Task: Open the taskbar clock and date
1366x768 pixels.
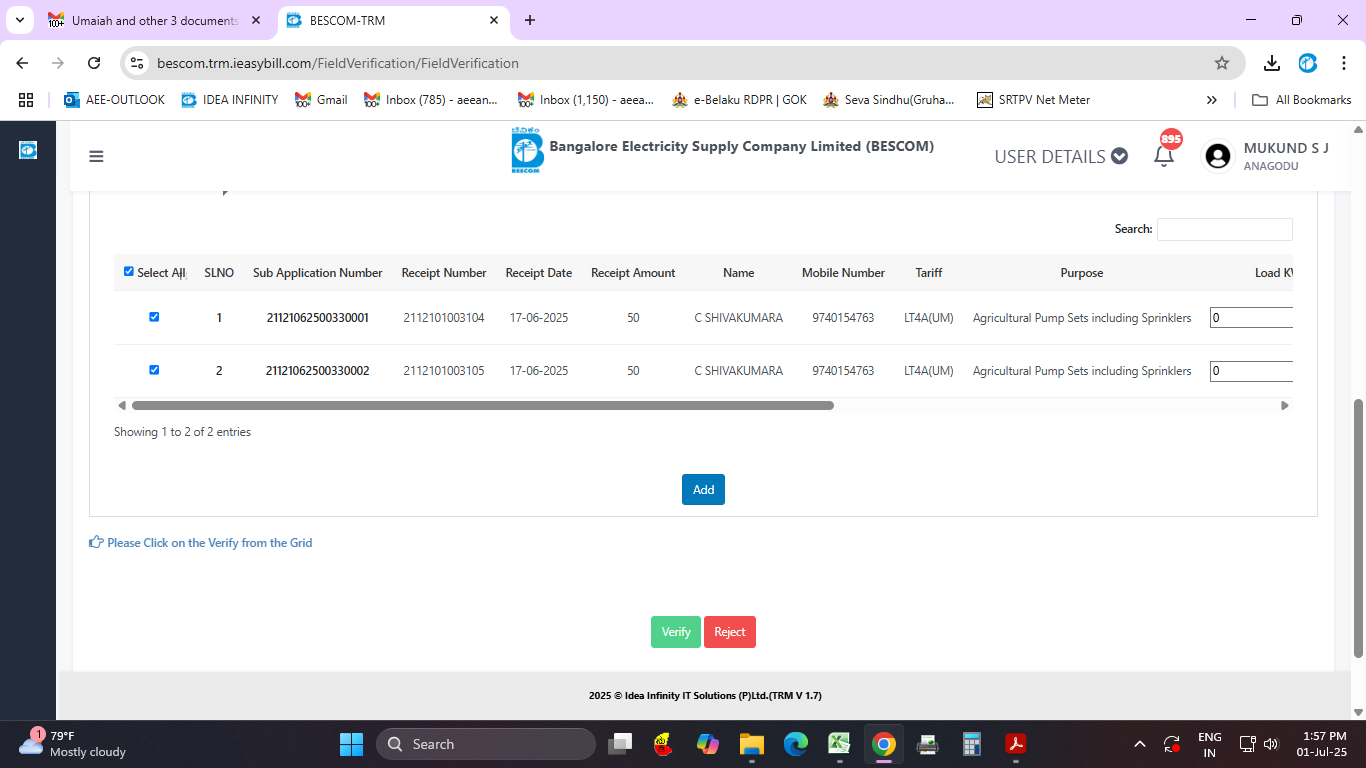Action: tap(1322, 744)
